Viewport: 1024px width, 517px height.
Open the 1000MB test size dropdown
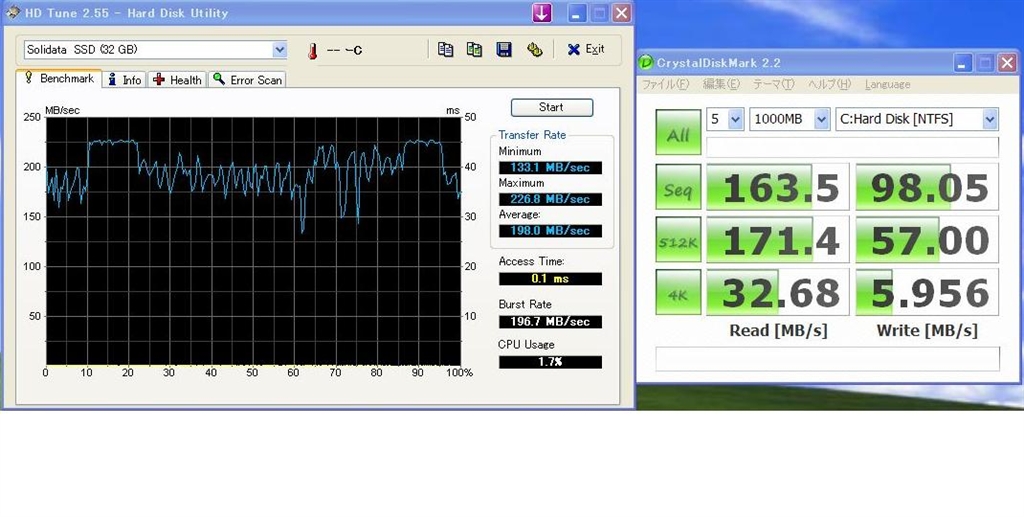tap(821, 119)
